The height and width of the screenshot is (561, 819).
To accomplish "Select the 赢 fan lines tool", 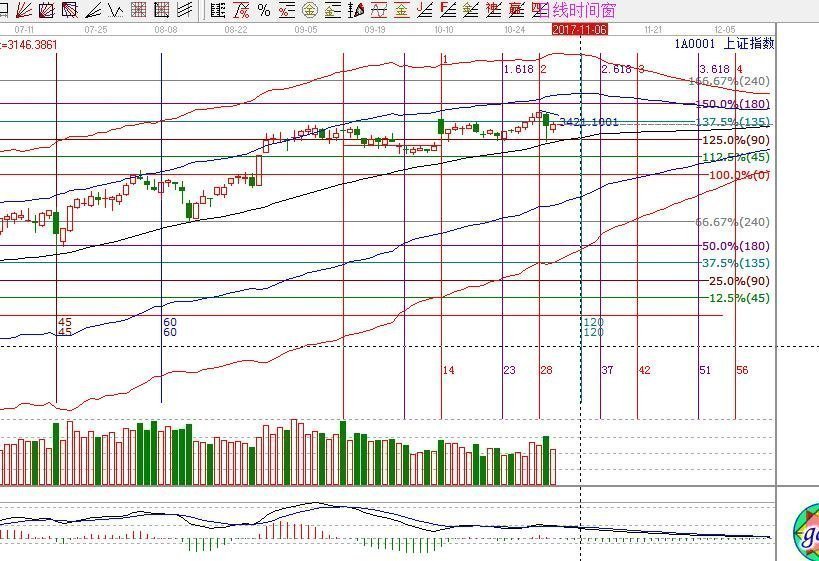I will point(517,10).
